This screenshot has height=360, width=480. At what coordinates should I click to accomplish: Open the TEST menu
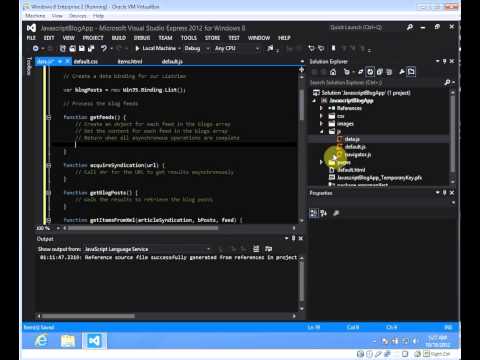click(x=234, y=38)
